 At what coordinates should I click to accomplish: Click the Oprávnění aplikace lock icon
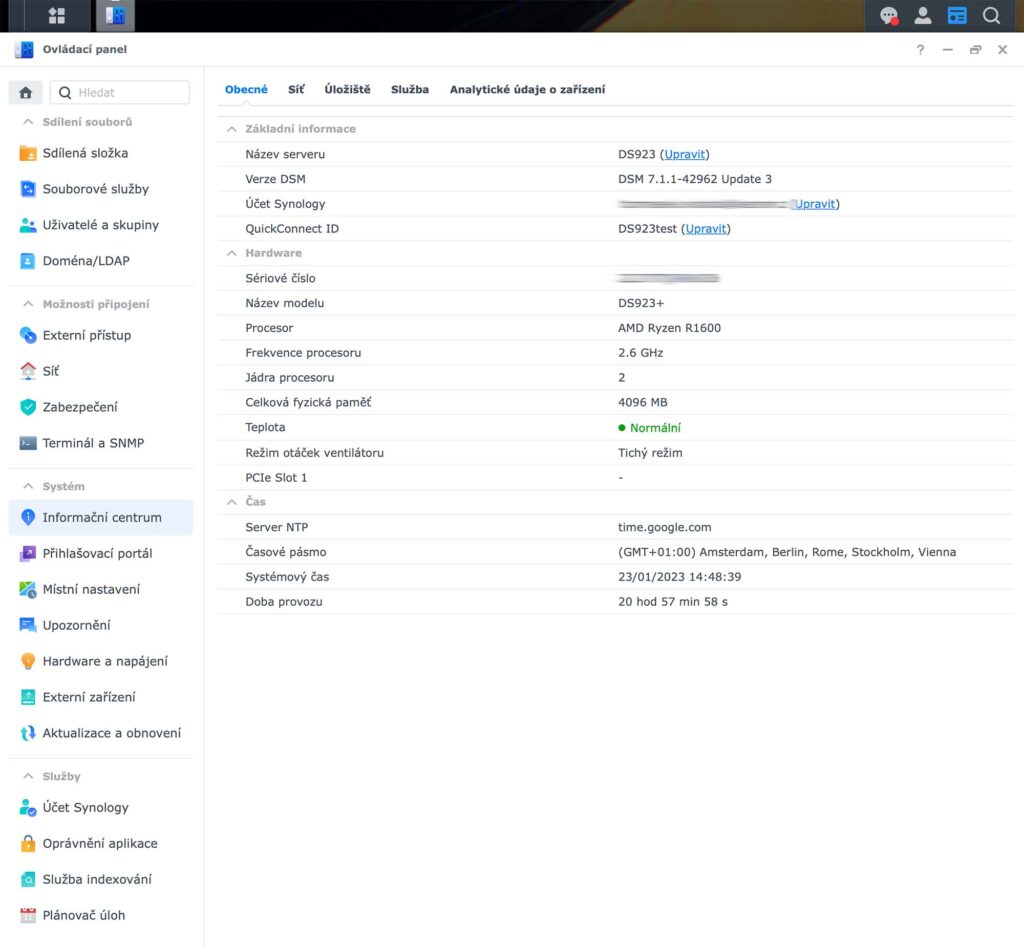[x=27, y=844]
